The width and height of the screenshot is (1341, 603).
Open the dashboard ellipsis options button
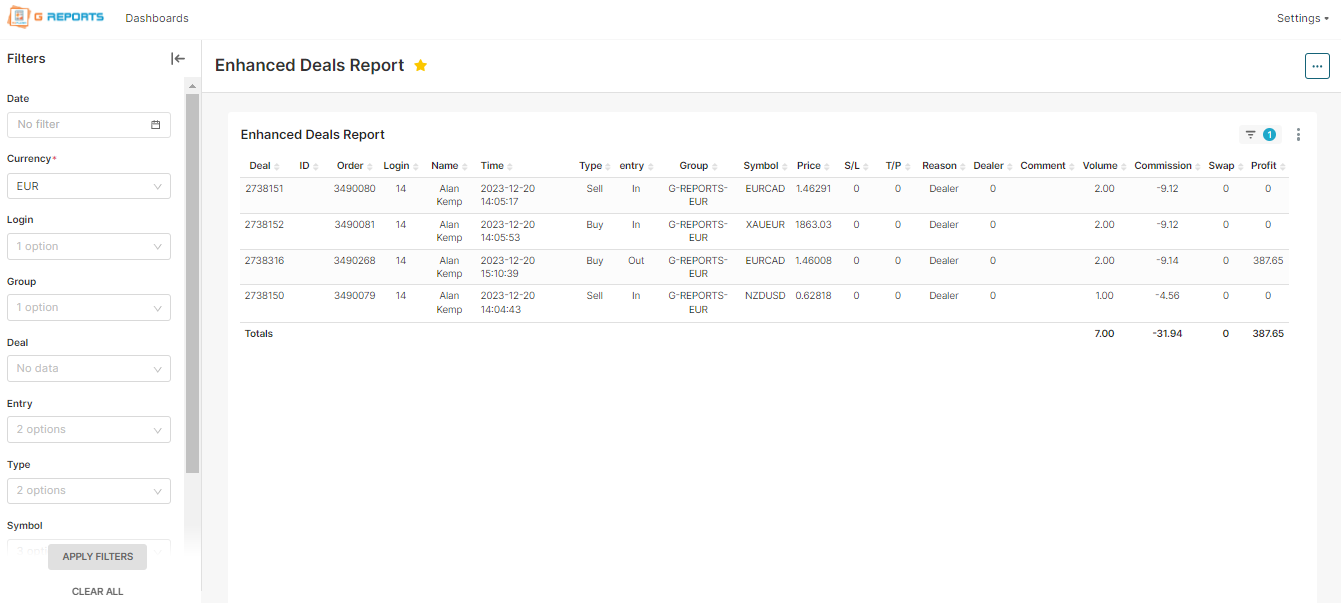[1317, 66]
